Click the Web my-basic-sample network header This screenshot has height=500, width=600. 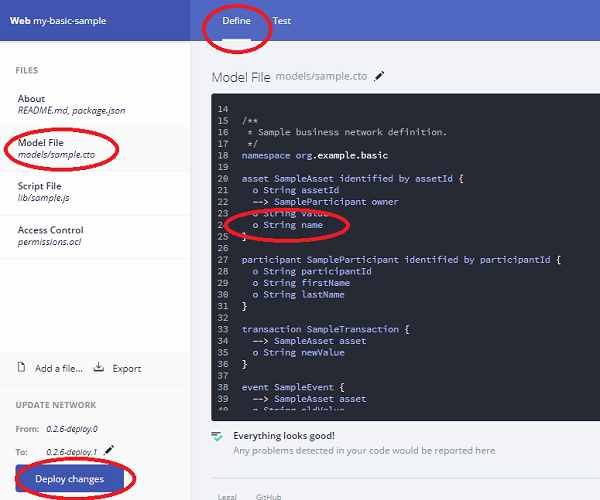[x=58, y=20]
